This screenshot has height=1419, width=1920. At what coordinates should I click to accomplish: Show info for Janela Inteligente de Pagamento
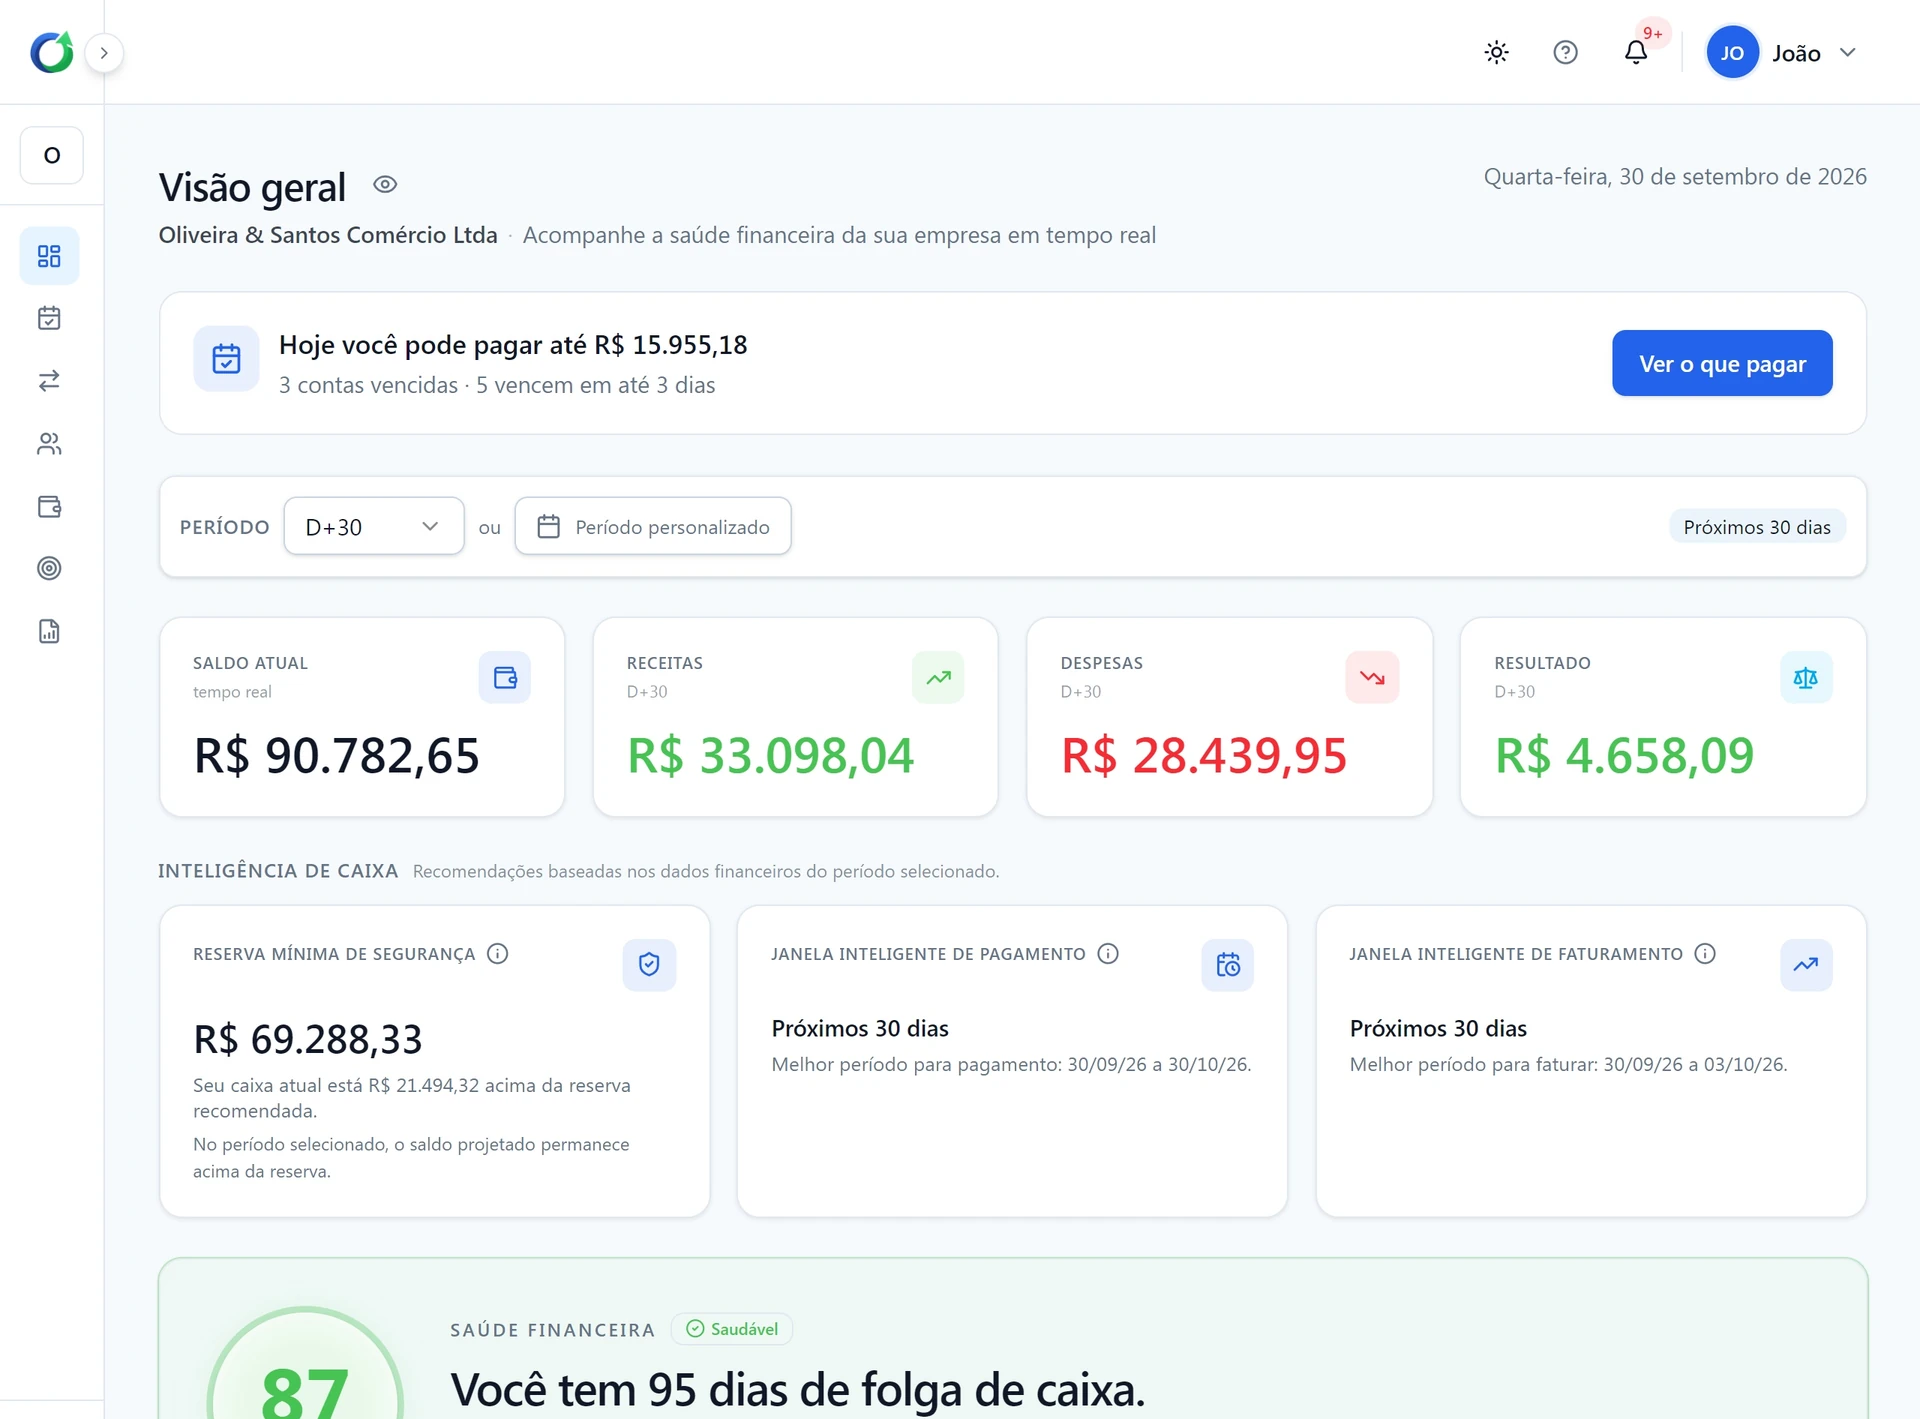1108,954
